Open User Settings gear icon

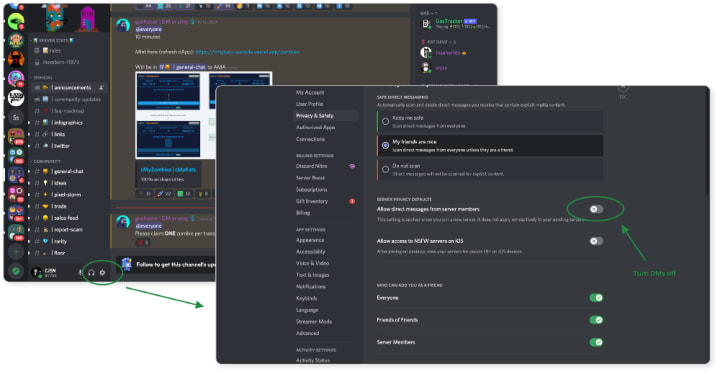(x=102, y=272)
